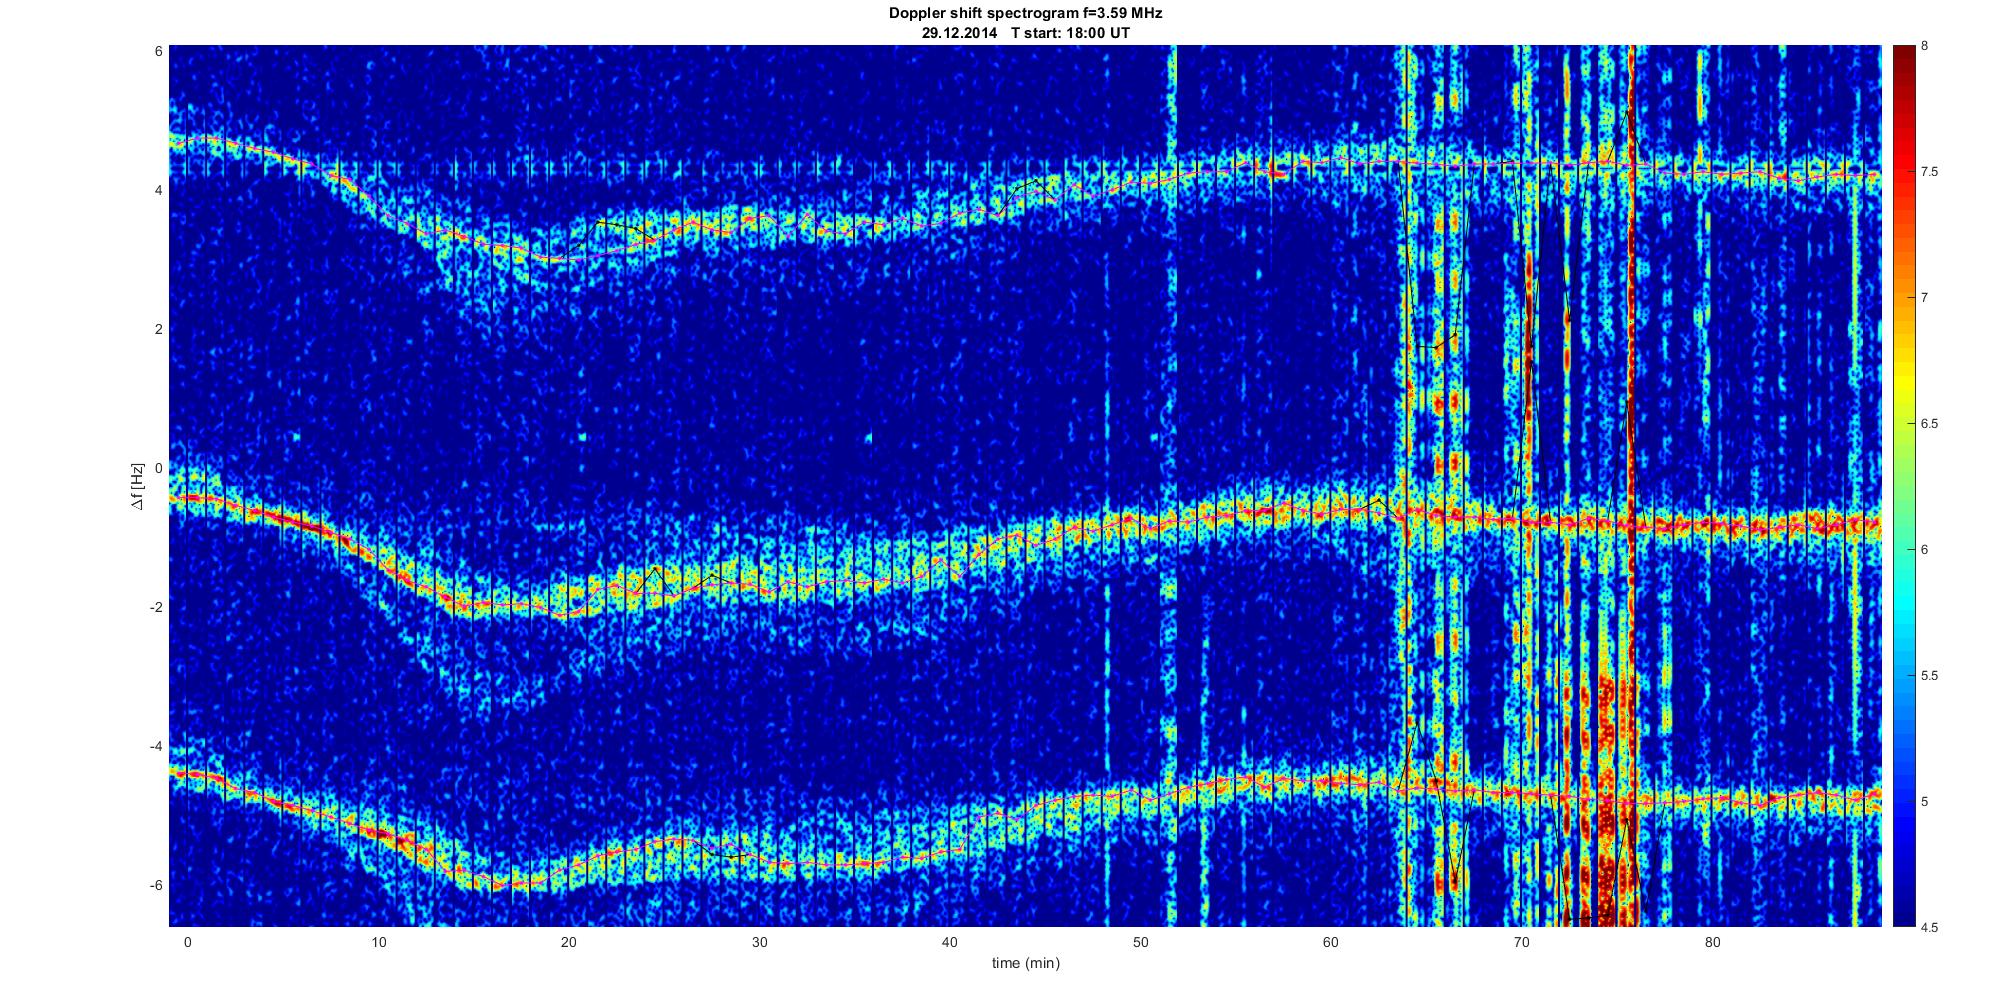
Task: Click the y-axis tick label "-6"
Action: pos(157,885)
